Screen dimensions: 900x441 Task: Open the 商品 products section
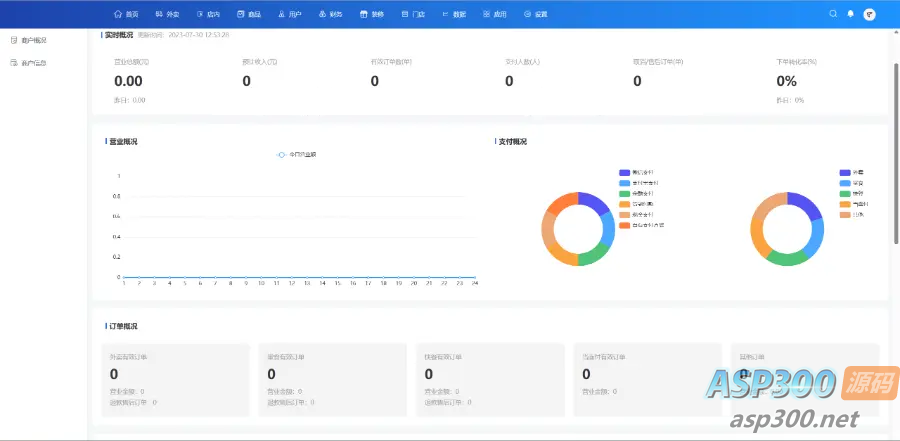248,15
